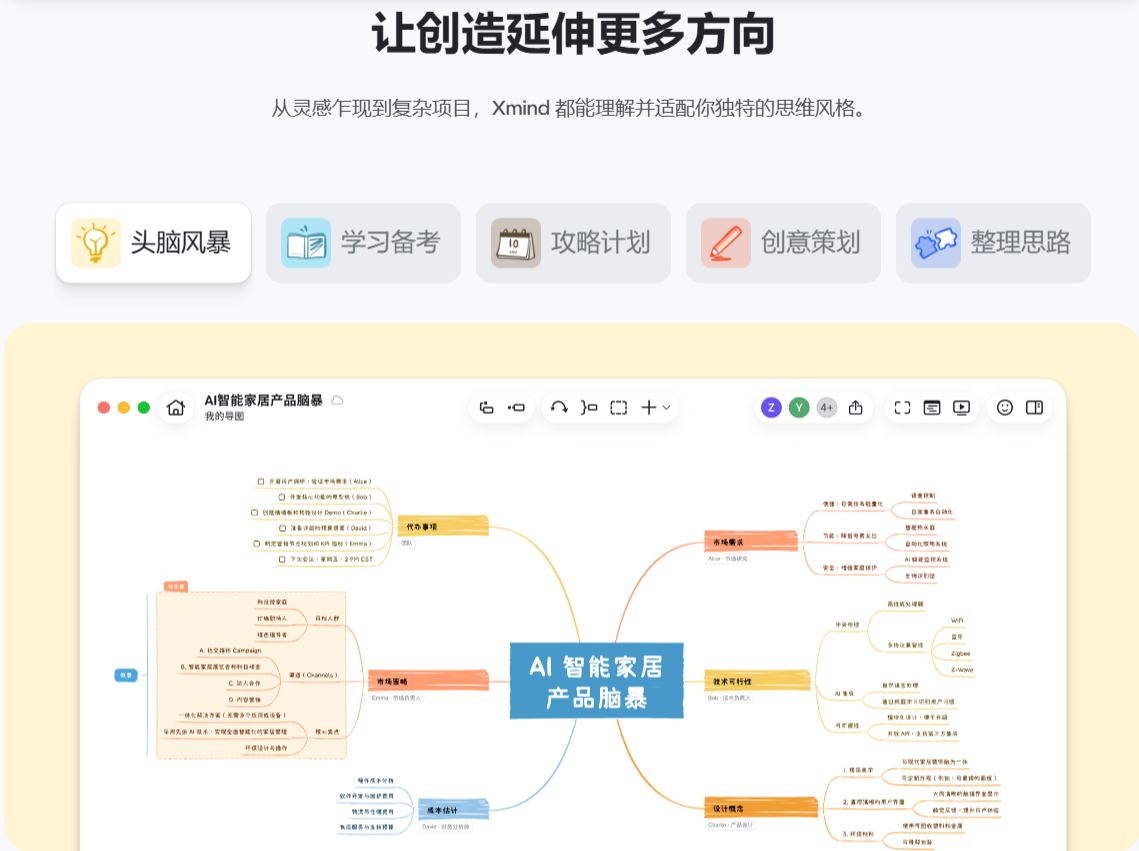Screen dimensions: 1139x851
Task: Click the outline view icon
Action: 932,408
